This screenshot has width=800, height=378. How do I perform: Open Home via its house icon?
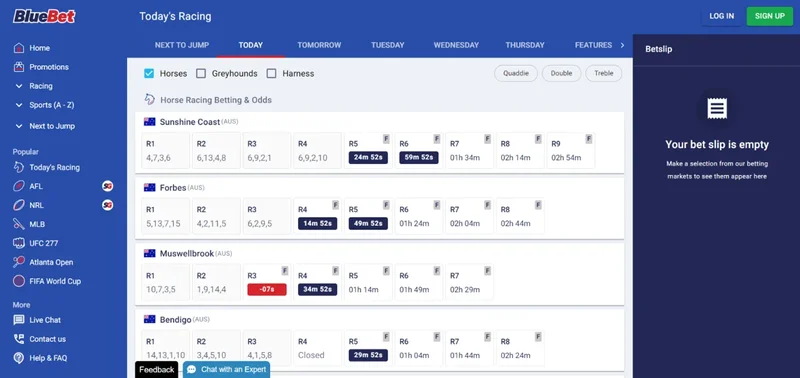(19, 48)
